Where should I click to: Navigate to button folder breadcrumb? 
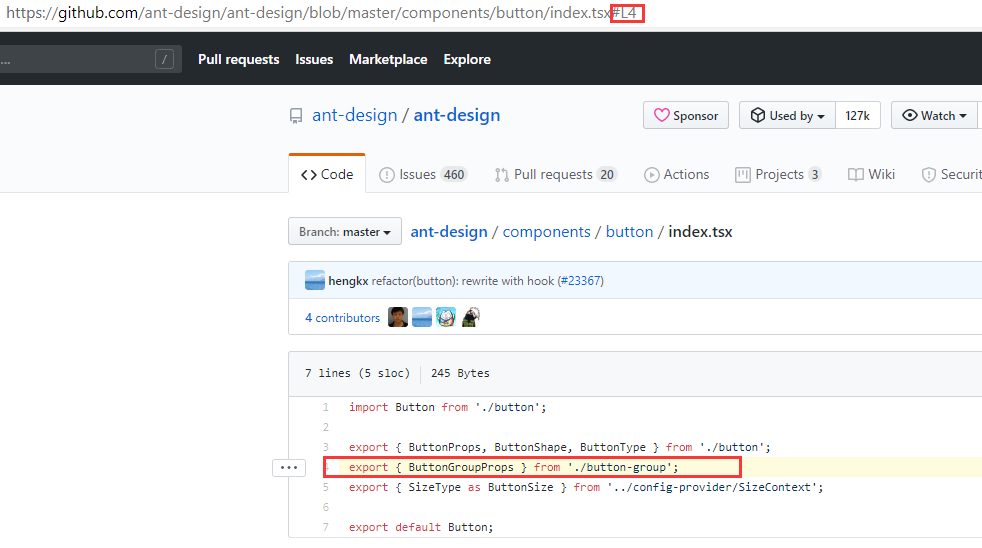point(629,232)
